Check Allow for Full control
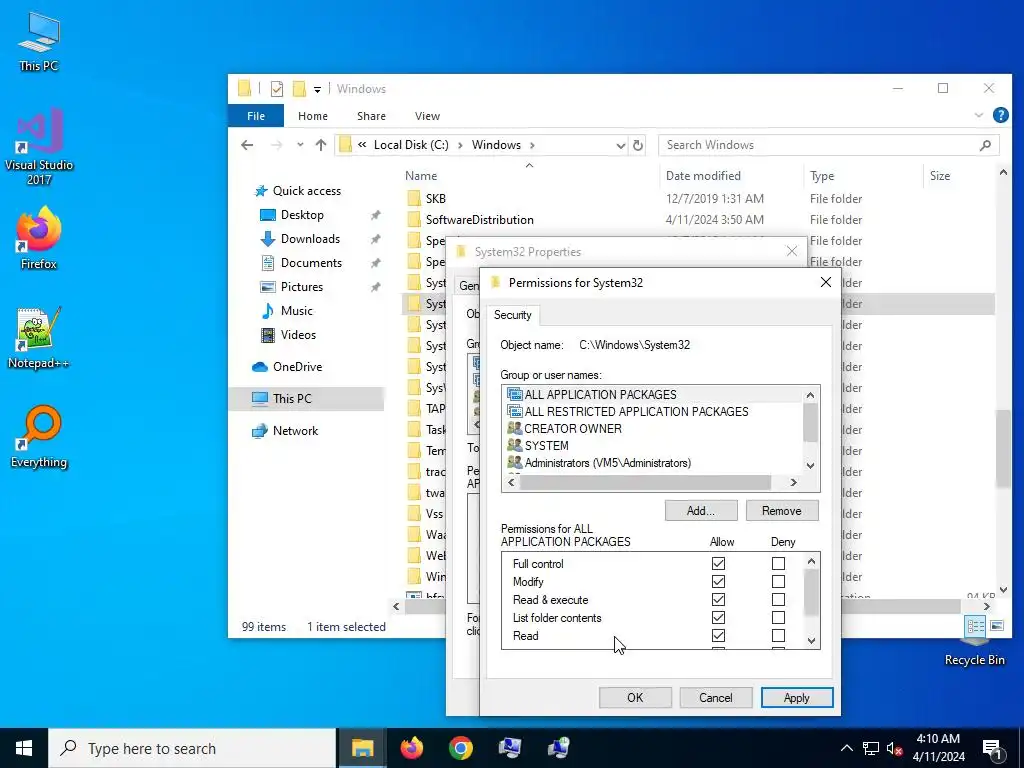Image resolution: width=1024 pixels, height=768 pixels. pyautogui.click(x=718, y=563)
